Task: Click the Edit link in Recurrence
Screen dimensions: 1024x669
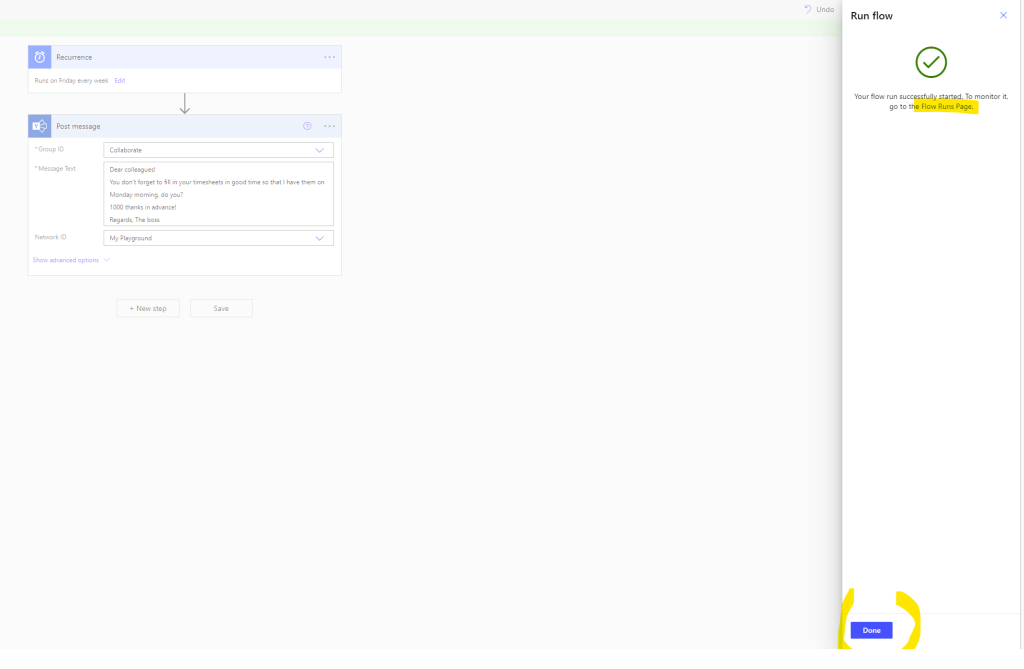Action: pos(120,80)
